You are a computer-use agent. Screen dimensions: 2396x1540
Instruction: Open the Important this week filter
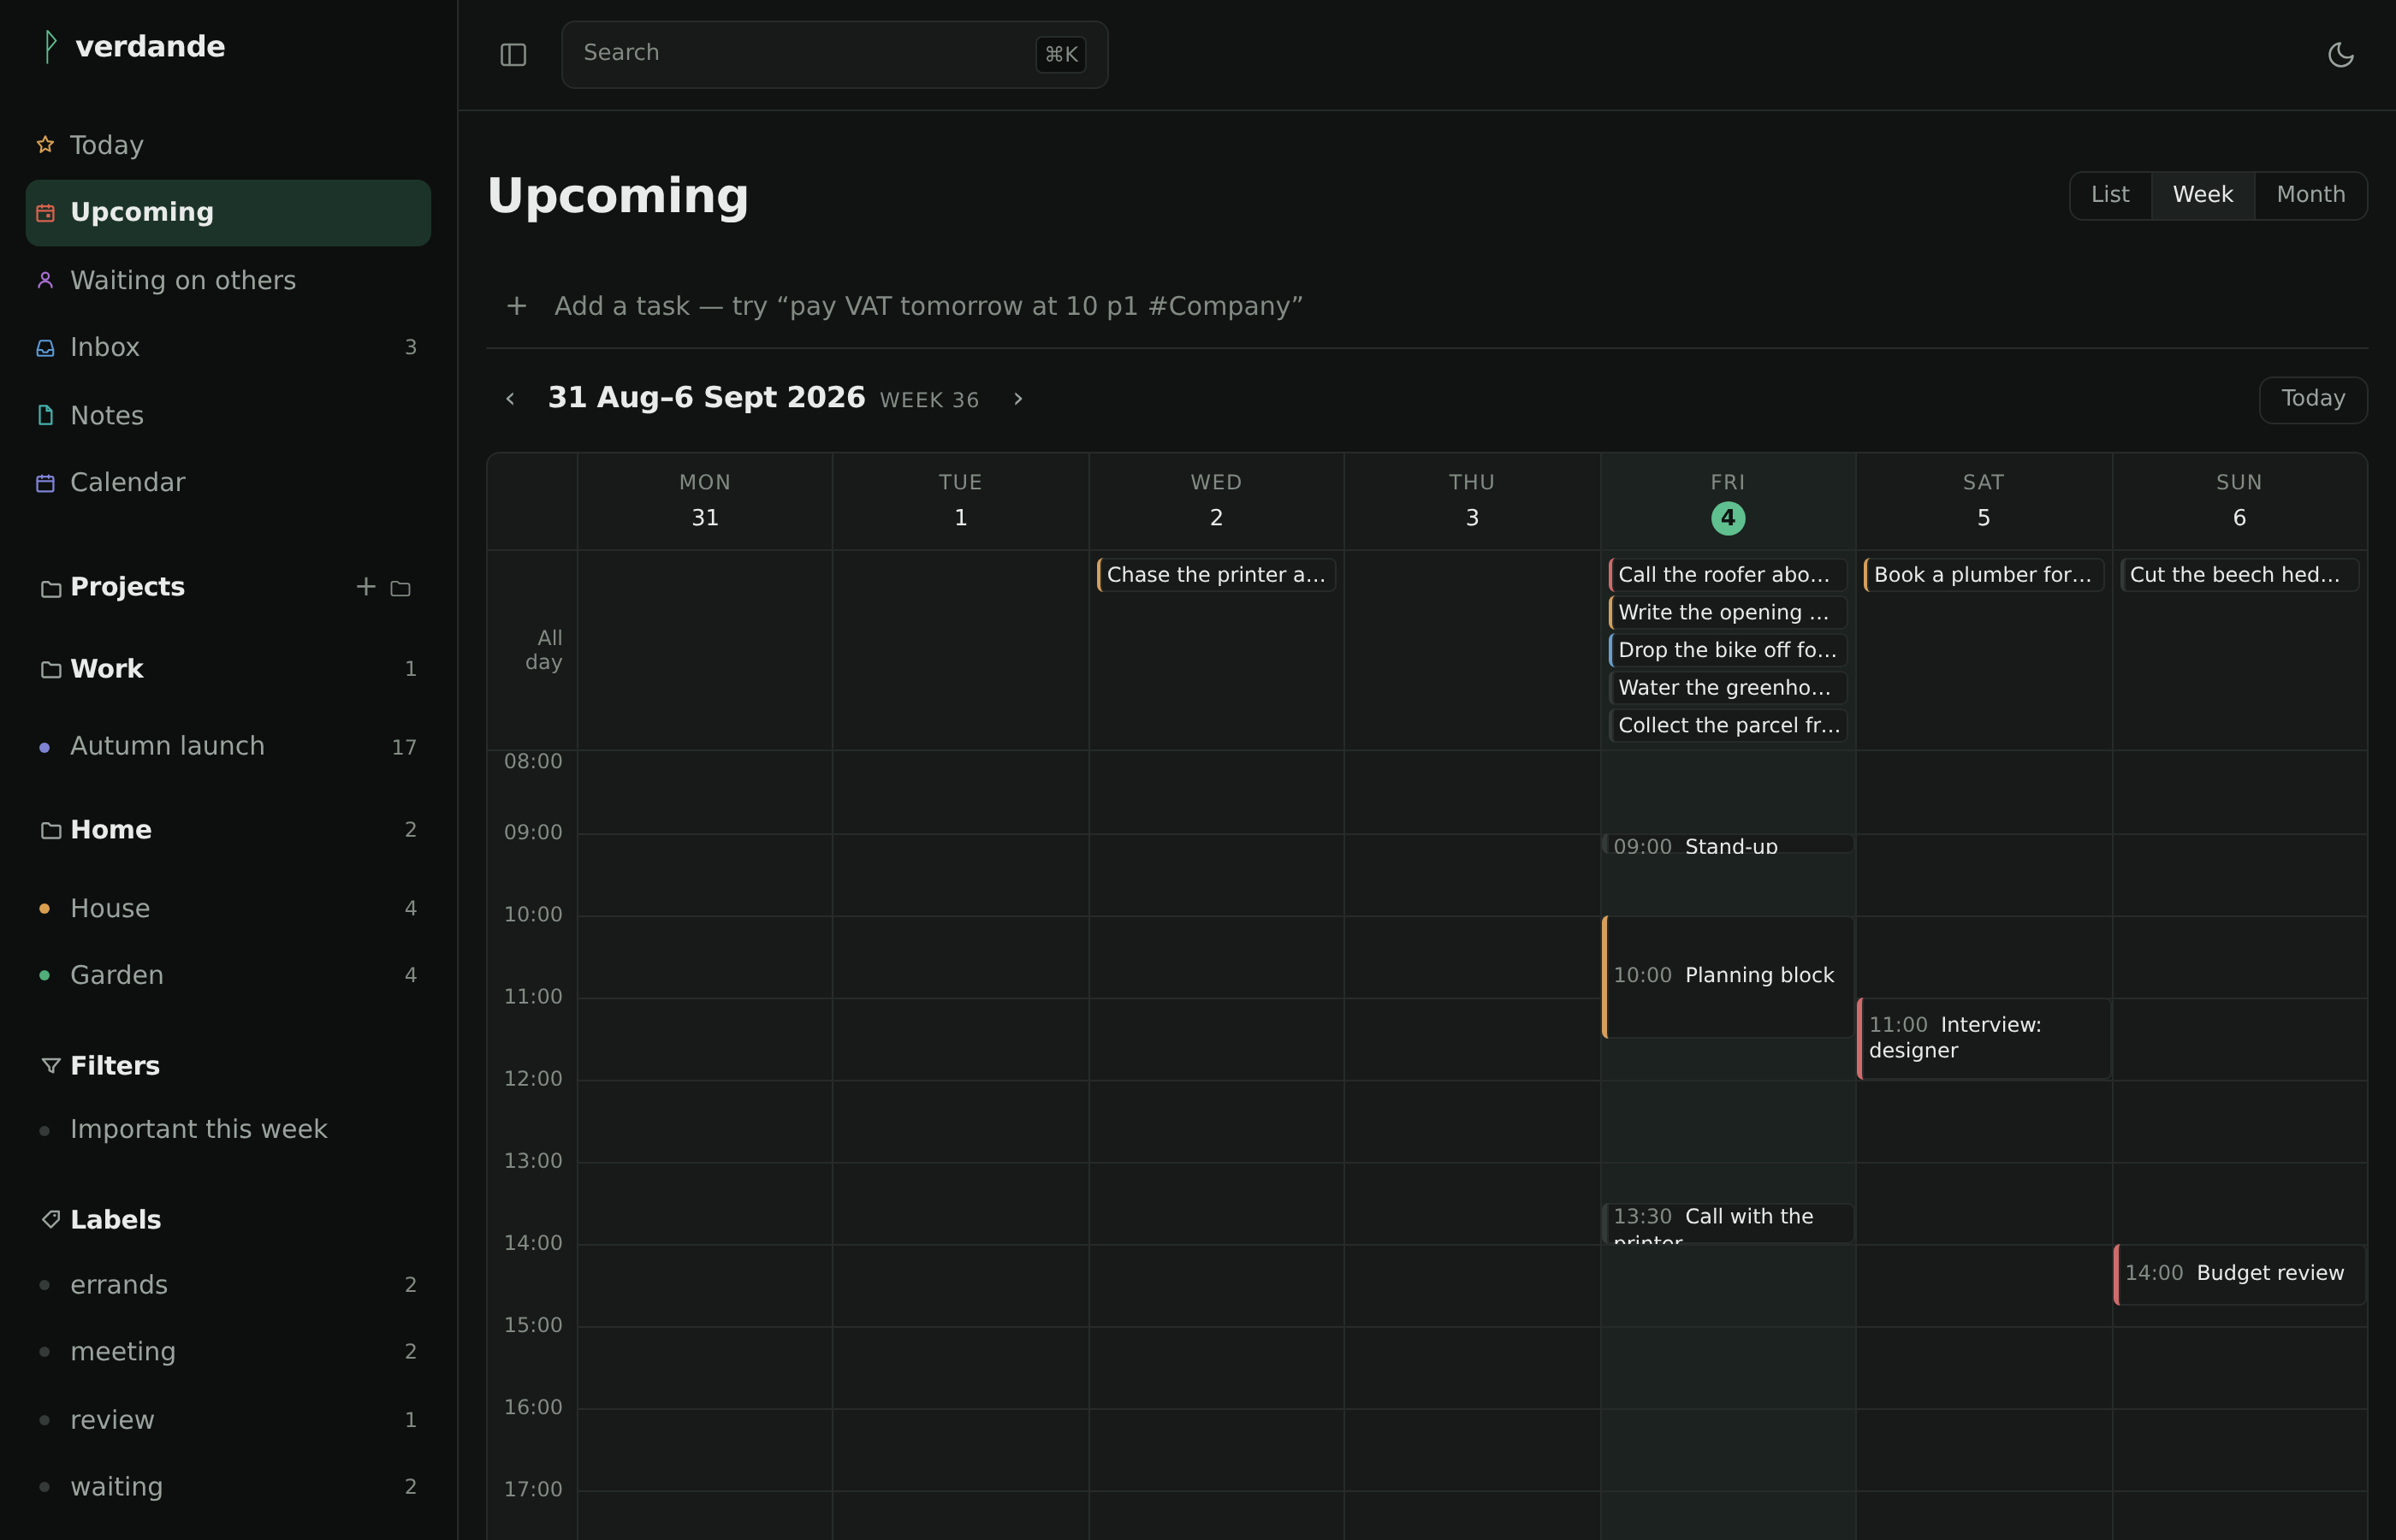228,1130
